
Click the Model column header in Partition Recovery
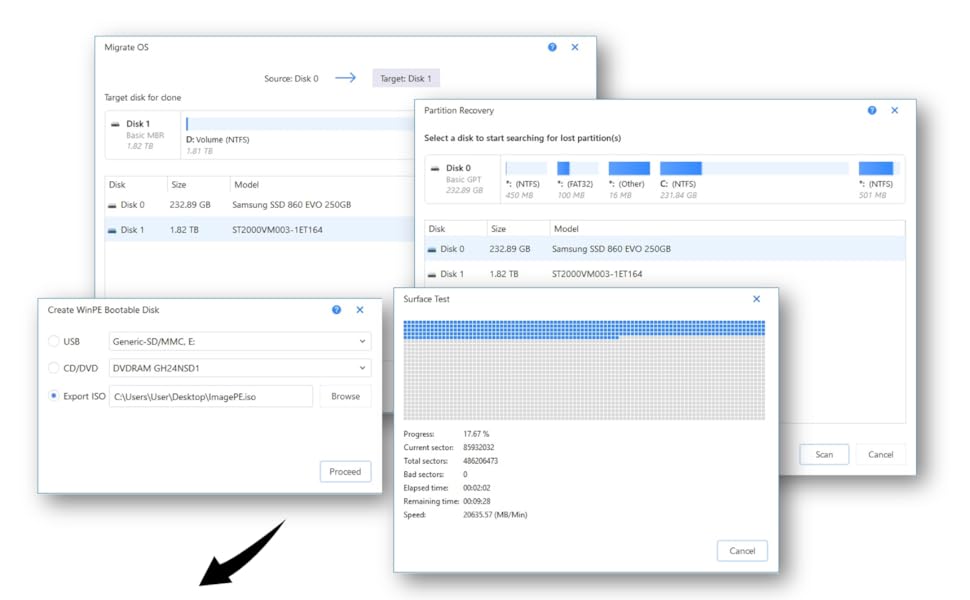pos(566,228)
